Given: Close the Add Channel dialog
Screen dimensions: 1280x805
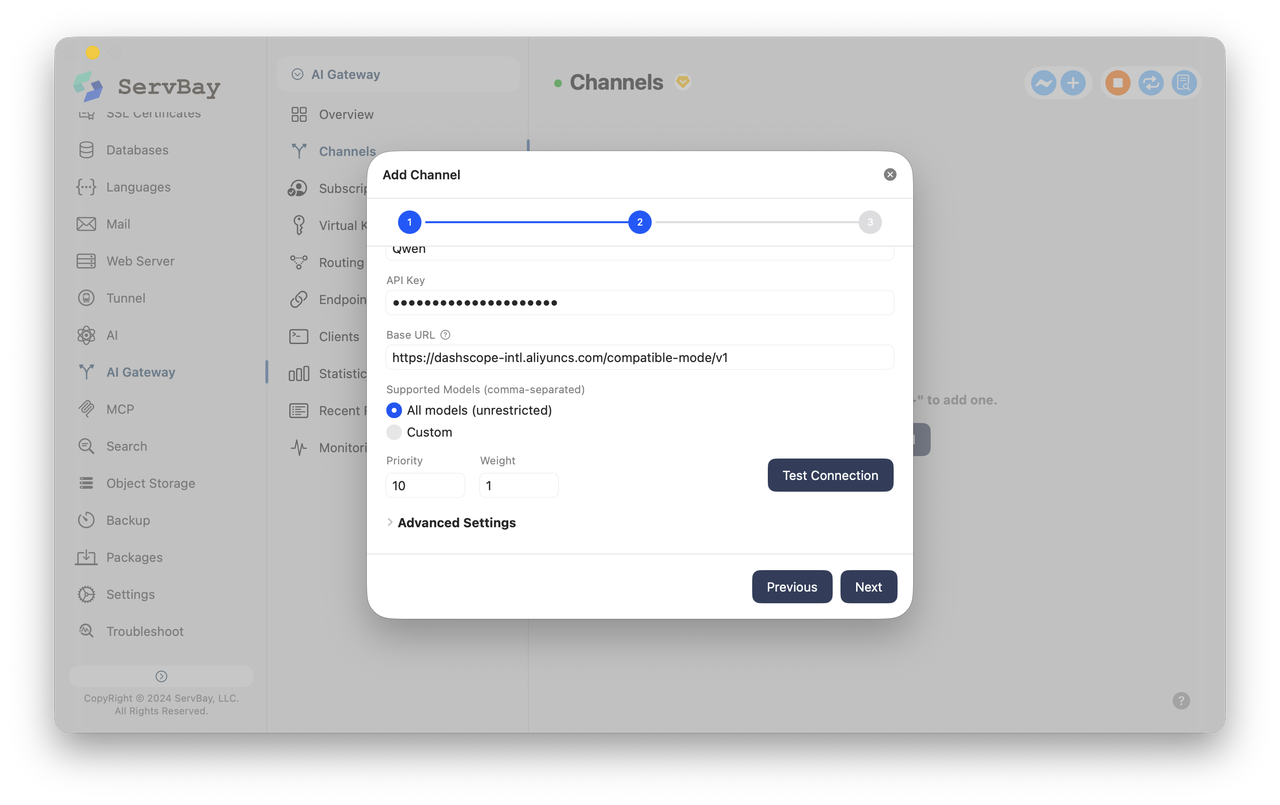Looking at the screenshot, I should (x=890, y=174).
